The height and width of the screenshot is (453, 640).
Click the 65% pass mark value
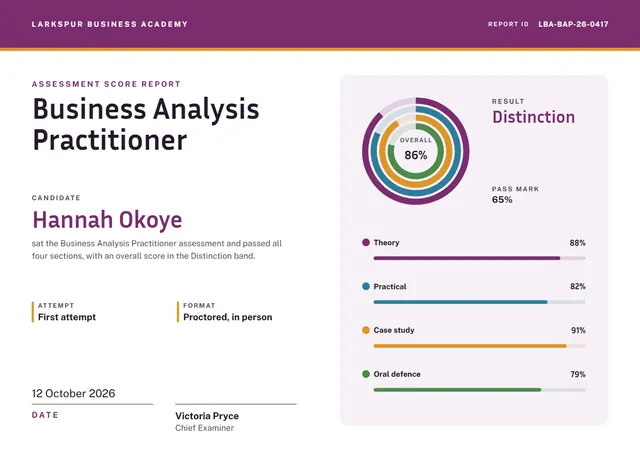tap(502, 200)
